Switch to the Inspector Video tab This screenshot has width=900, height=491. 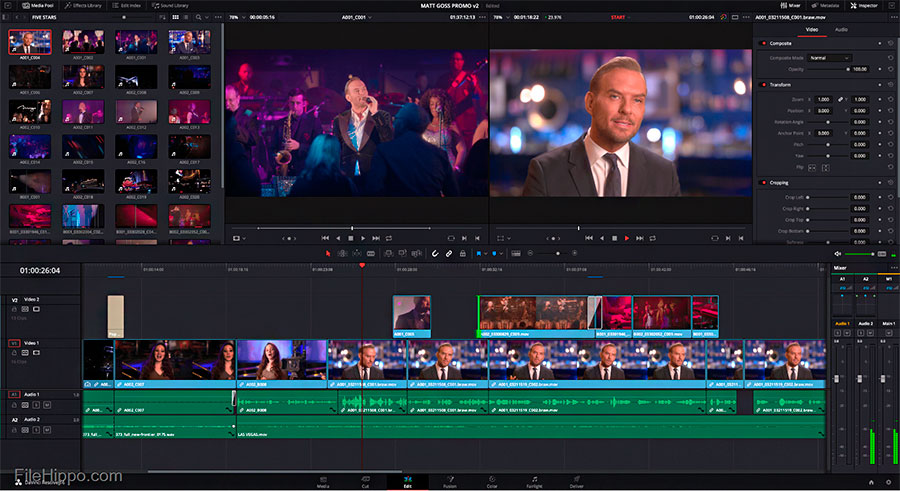(812, 29)
